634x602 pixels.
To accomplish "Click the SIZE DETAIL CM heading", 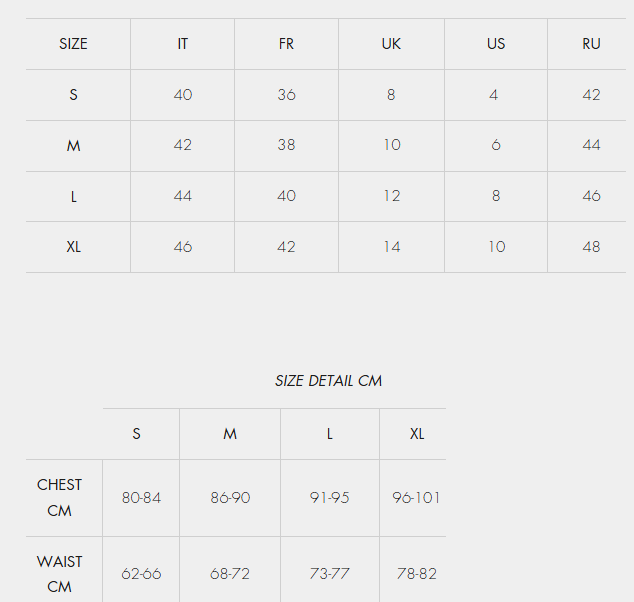I will click(328, 381).
